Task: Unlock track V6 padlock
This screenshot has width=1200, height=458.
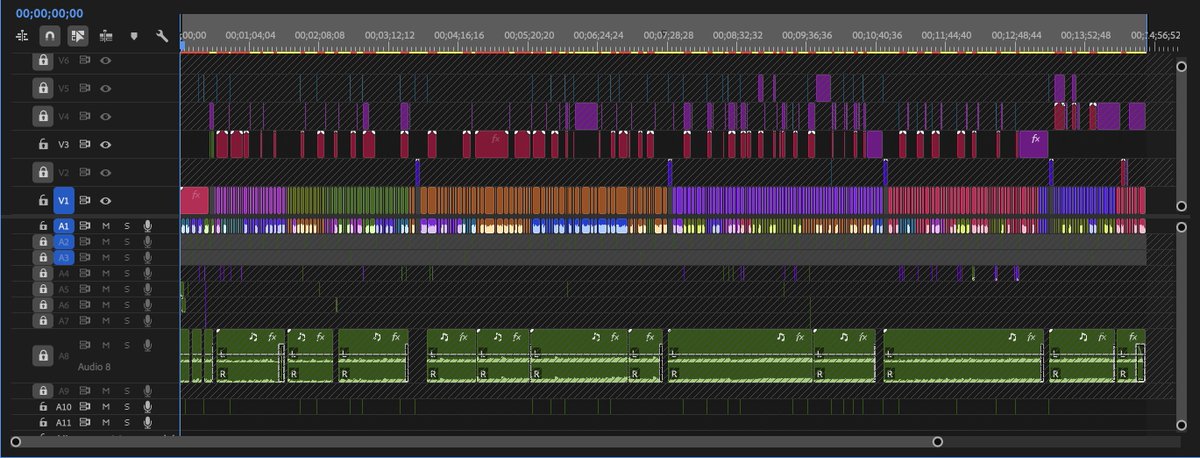Action: [x=43, y=60]
